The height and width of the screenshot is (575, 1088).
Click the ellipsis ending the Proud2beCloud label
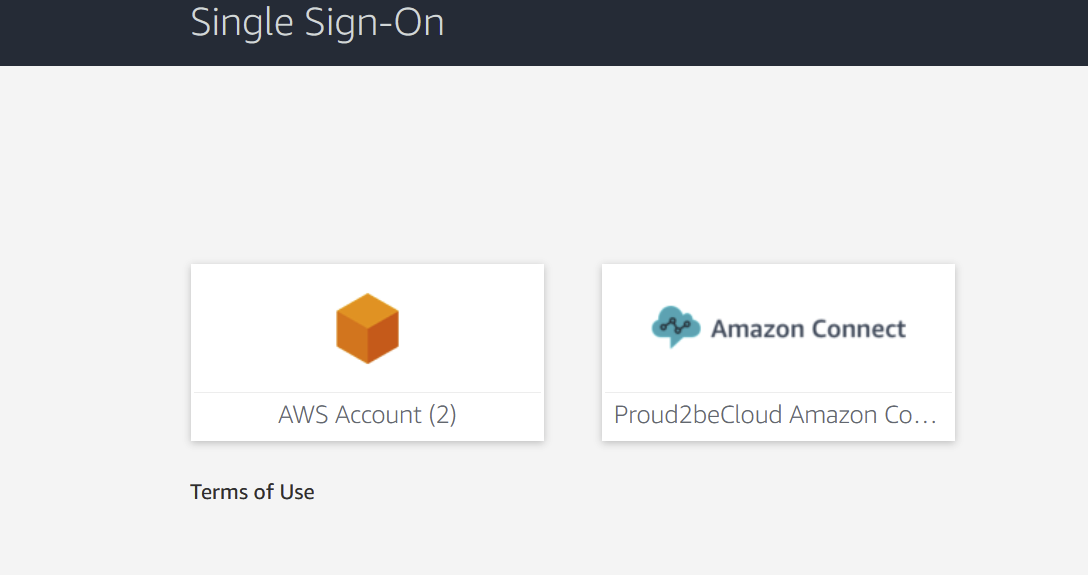(x=926, y=416)
